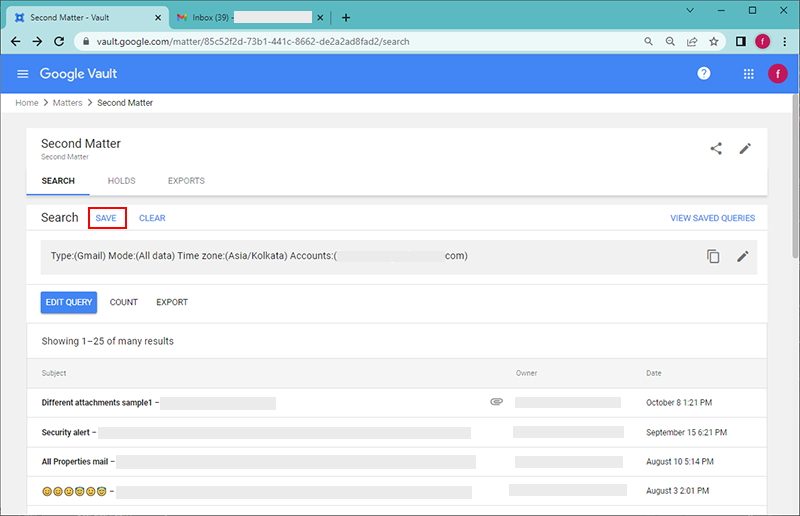800x516 pixels.
Task: Share the Second Matter
Action: tap(716, 149)
